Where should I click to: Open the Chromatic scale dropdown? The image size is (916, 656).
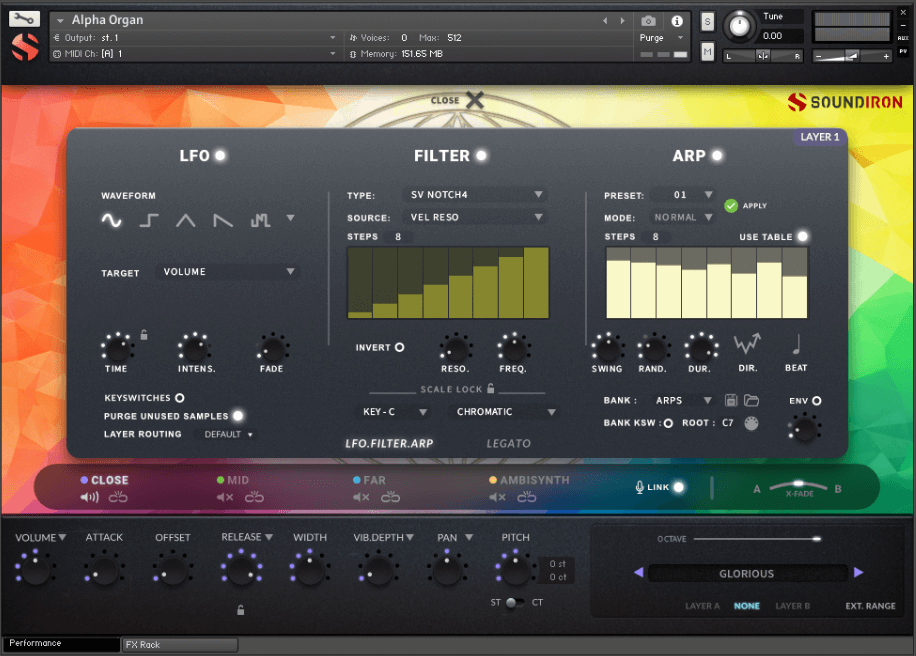pyautogui.click(x=505, y=412)
